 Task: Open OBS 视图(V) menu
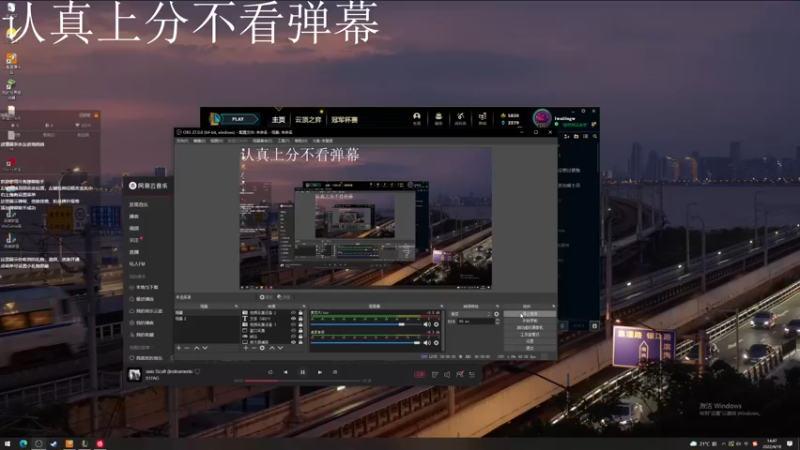[217, 141]
